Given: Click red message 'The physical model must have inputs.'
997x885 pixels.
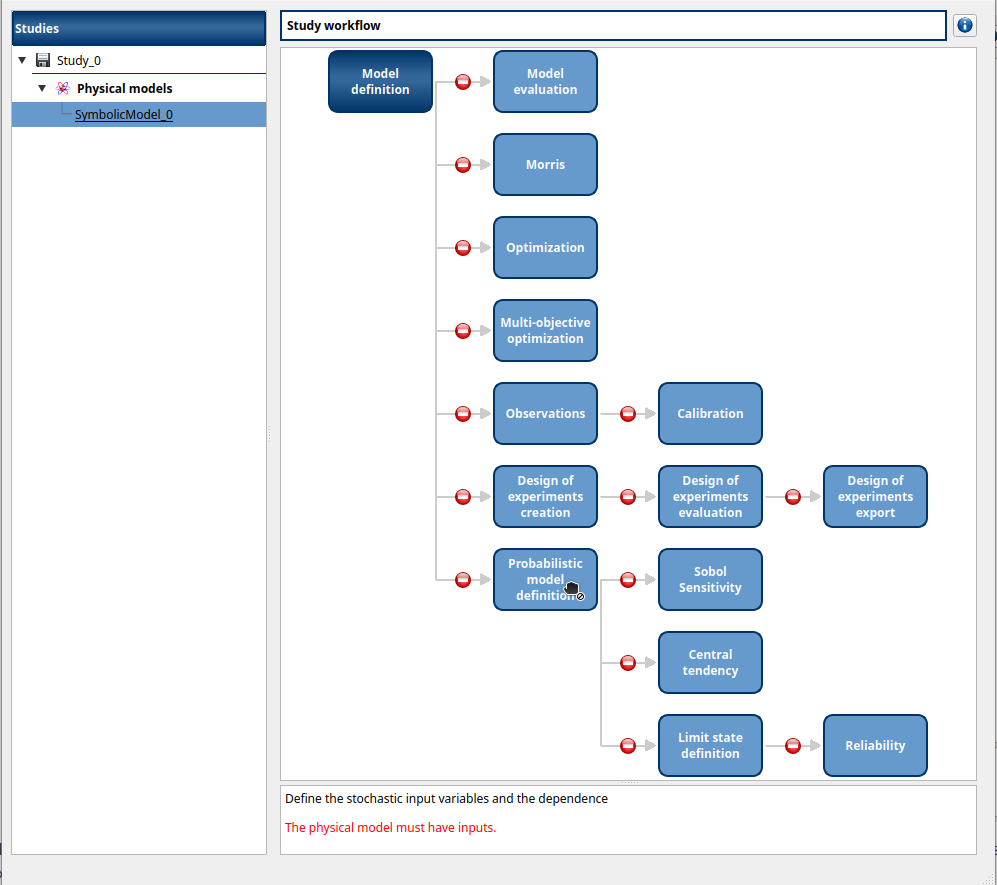Looking at the screenshot, I should click(x=390, y=828).
